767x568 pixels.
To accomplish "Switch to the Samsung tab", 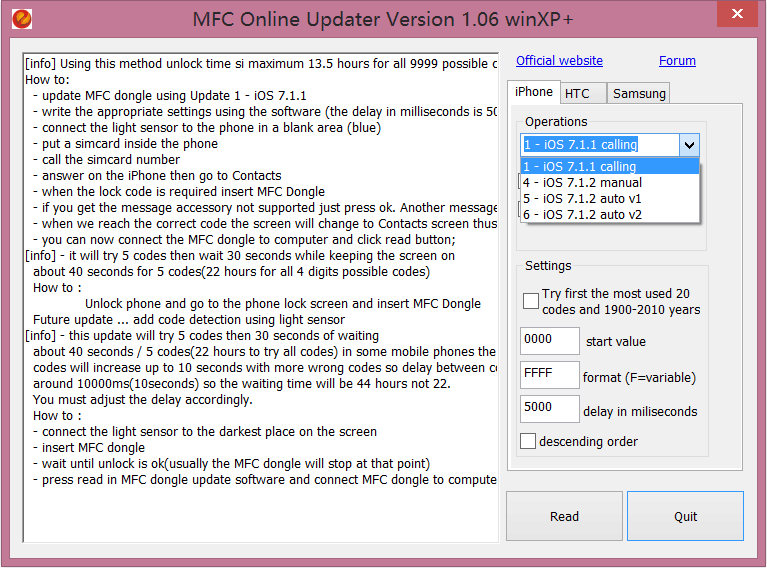I will [x=639, y=94].
